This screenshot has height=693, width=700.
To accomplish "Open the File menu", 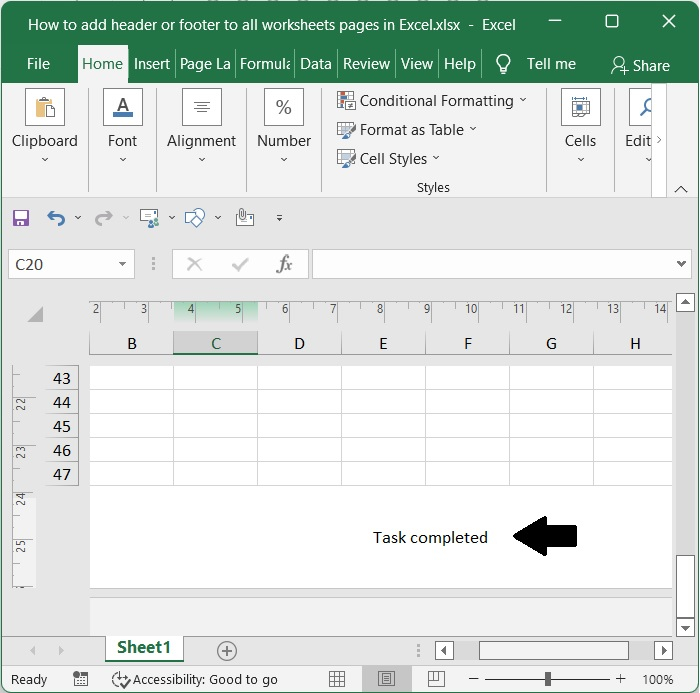I will pyautogui.click(x=38, y=64).
